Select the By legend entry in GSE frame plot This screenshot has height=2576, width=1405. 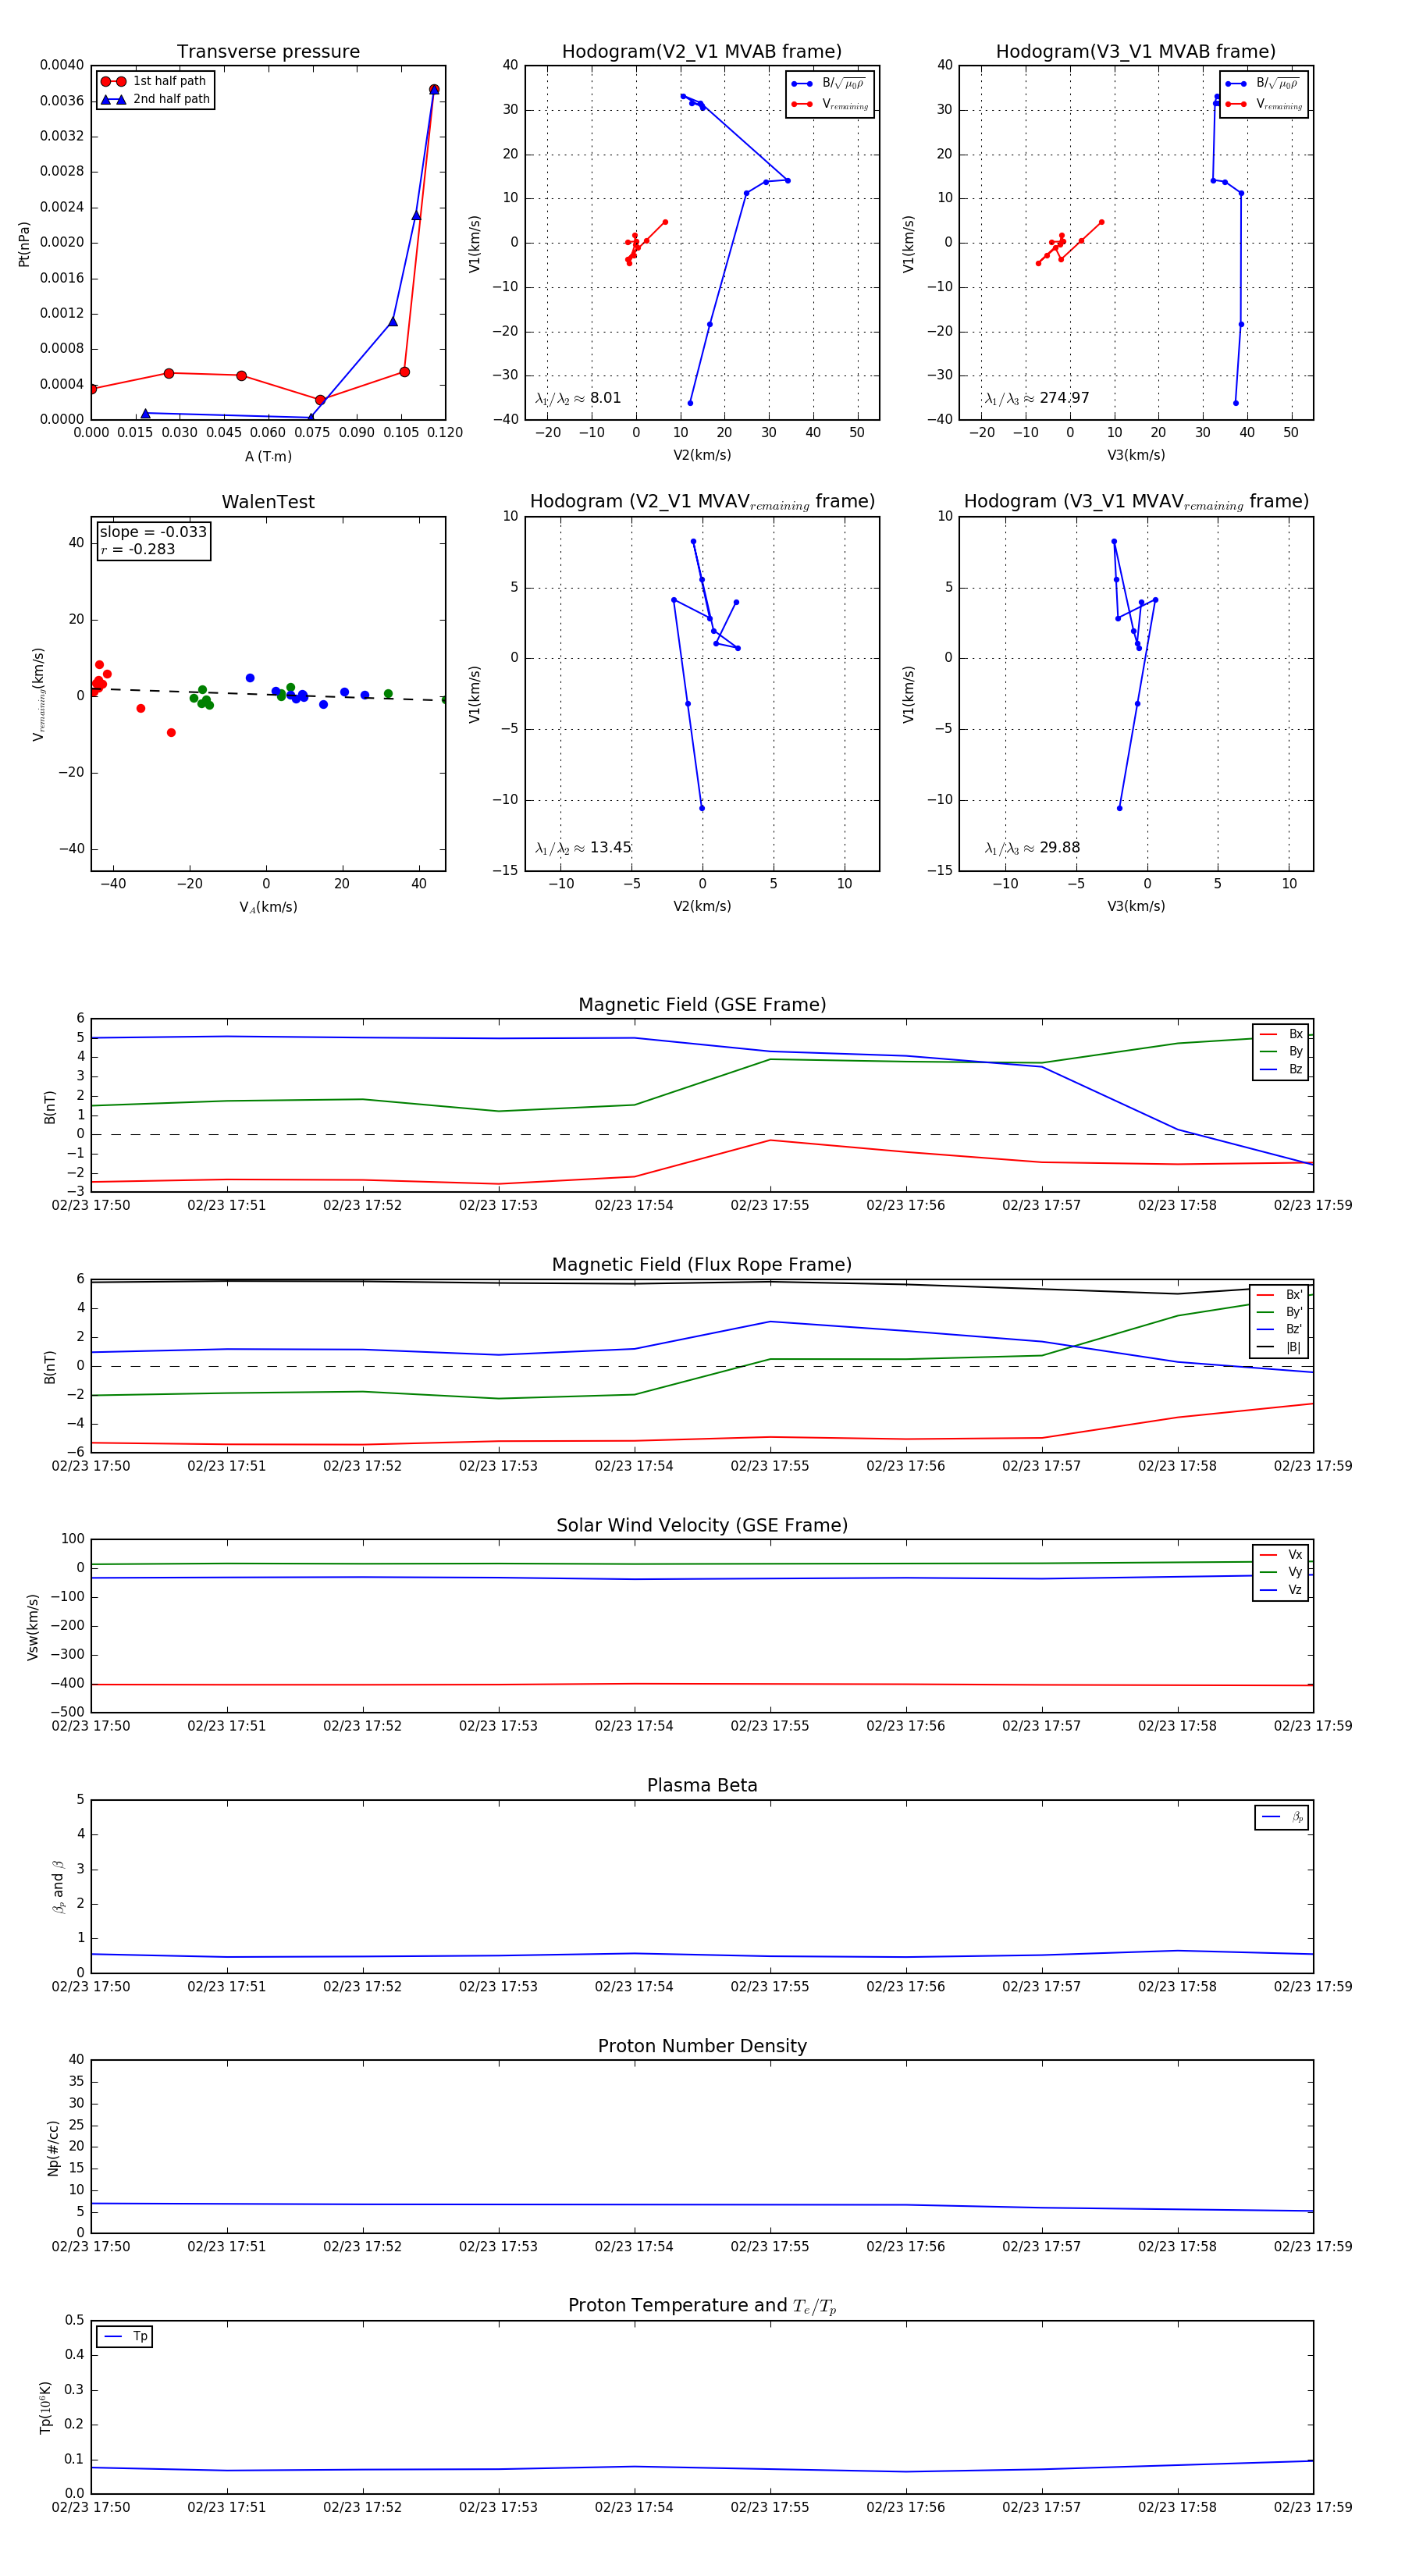point(1281,1052)
